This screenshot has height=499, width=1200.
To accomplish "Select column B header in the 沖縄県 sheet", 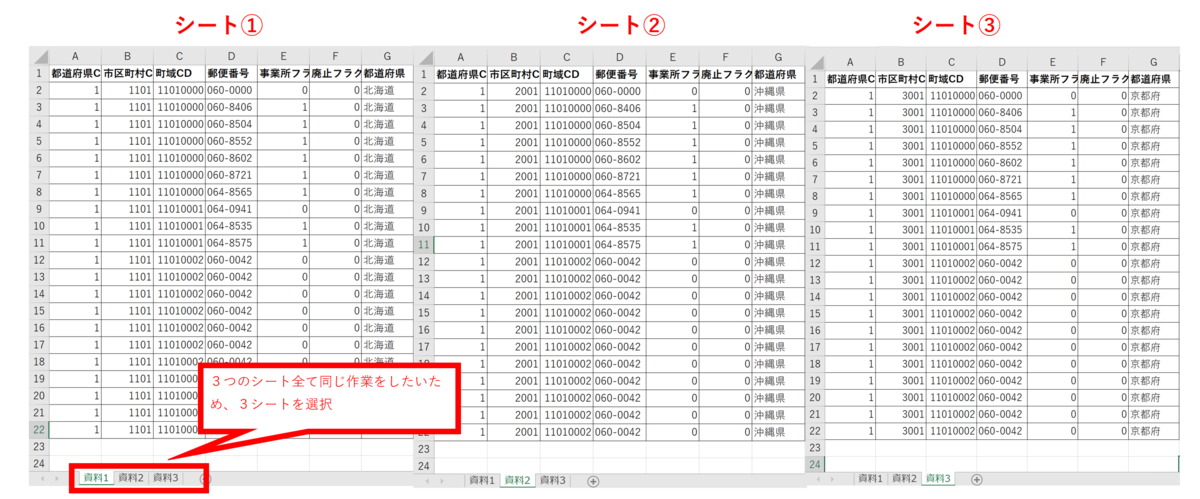I will tap(513, 56).
